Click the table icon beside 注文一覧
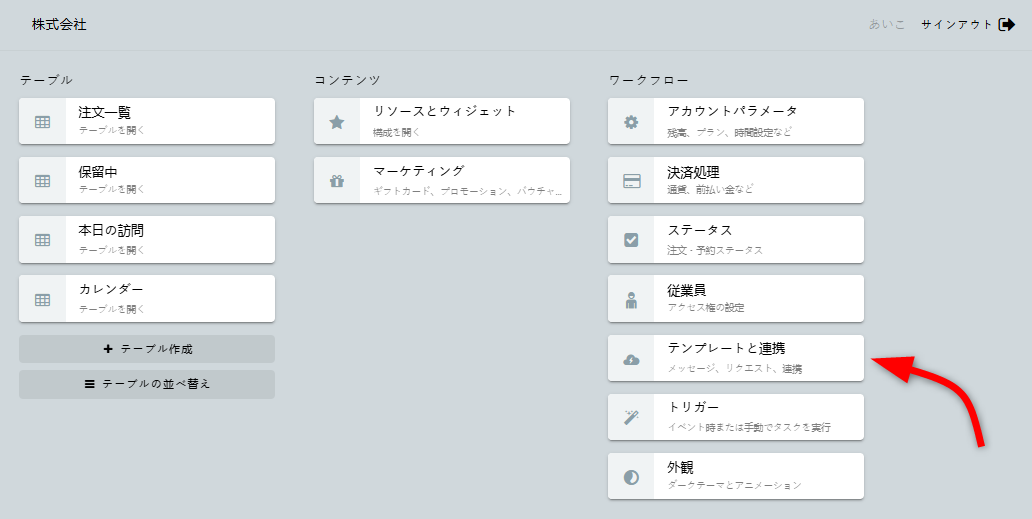Viewport: 1032px width, 519px height. click(x=42, y=122)
